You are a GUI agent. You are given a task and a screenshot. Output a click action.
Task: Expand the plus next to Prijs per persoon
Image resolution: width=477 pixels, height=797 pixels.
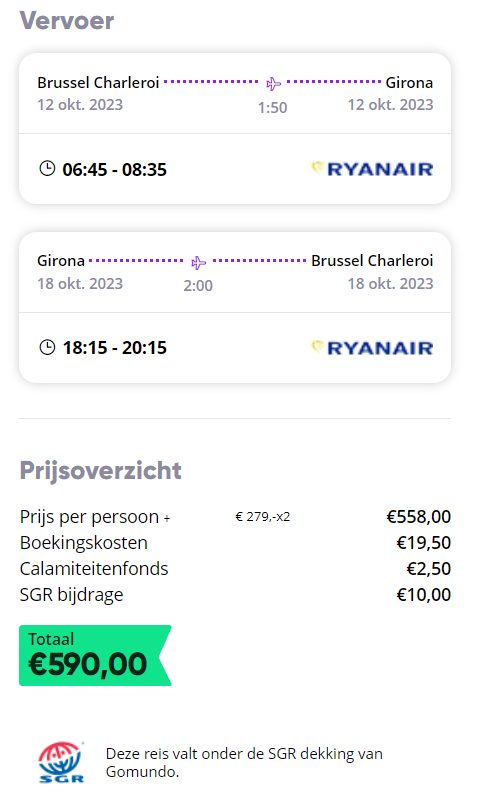tap(167, 518)
